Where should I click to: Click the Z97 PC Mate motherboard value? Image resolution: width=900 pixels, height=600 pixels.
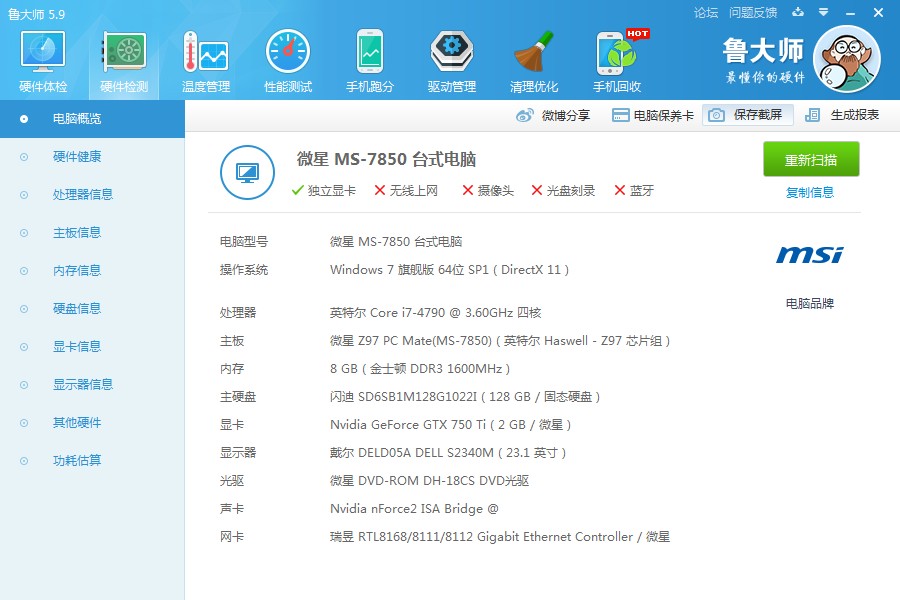tap(500, 341)
